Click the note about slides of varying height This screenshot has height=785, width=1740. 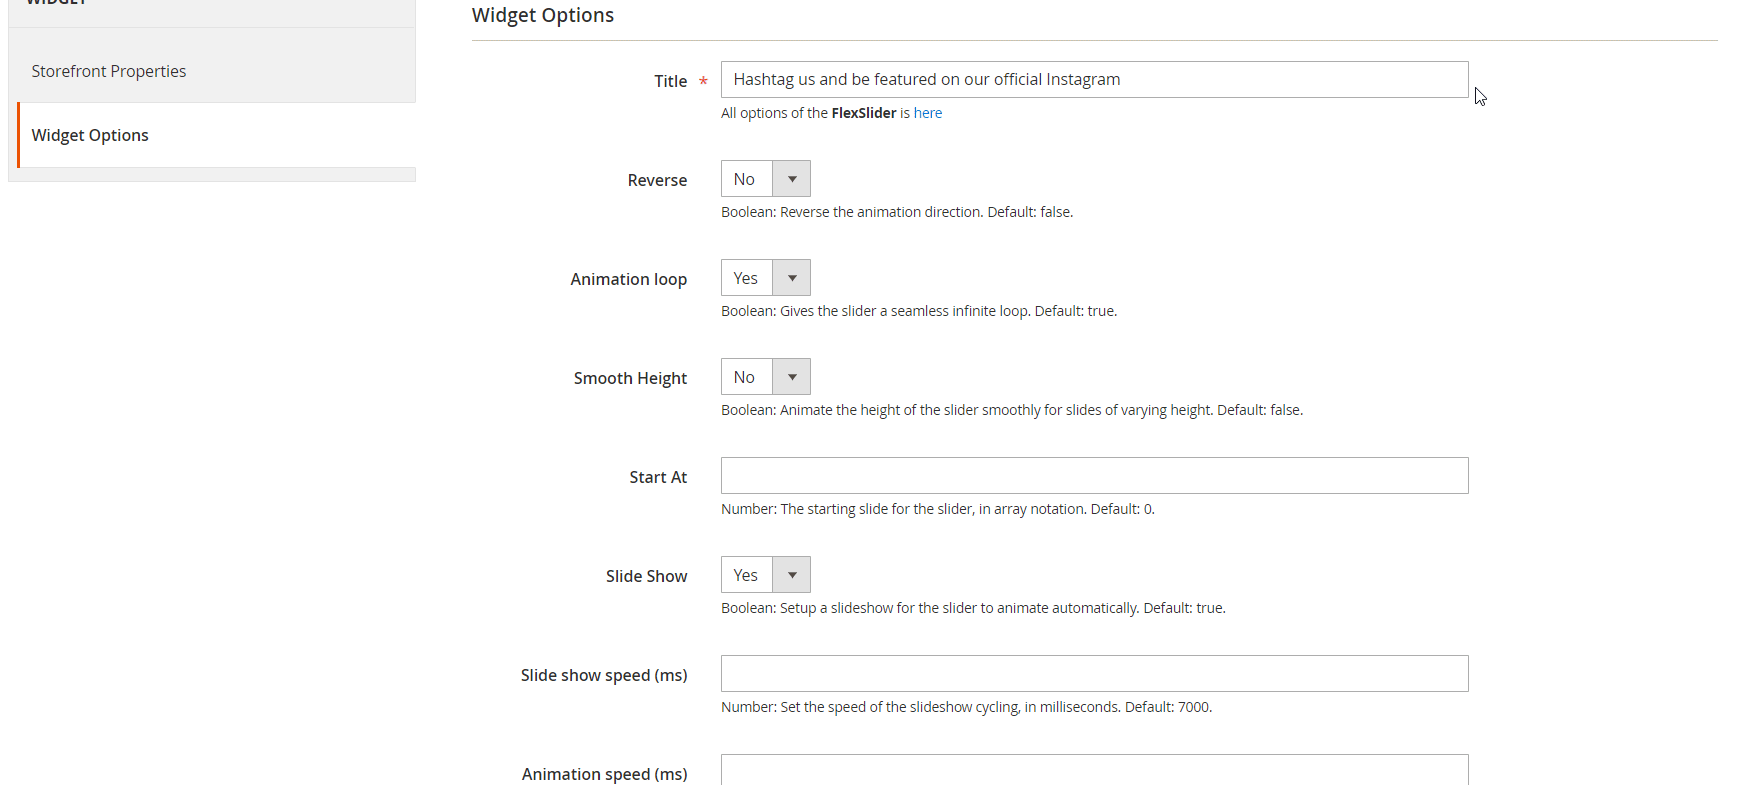[x=1012, y=410]
